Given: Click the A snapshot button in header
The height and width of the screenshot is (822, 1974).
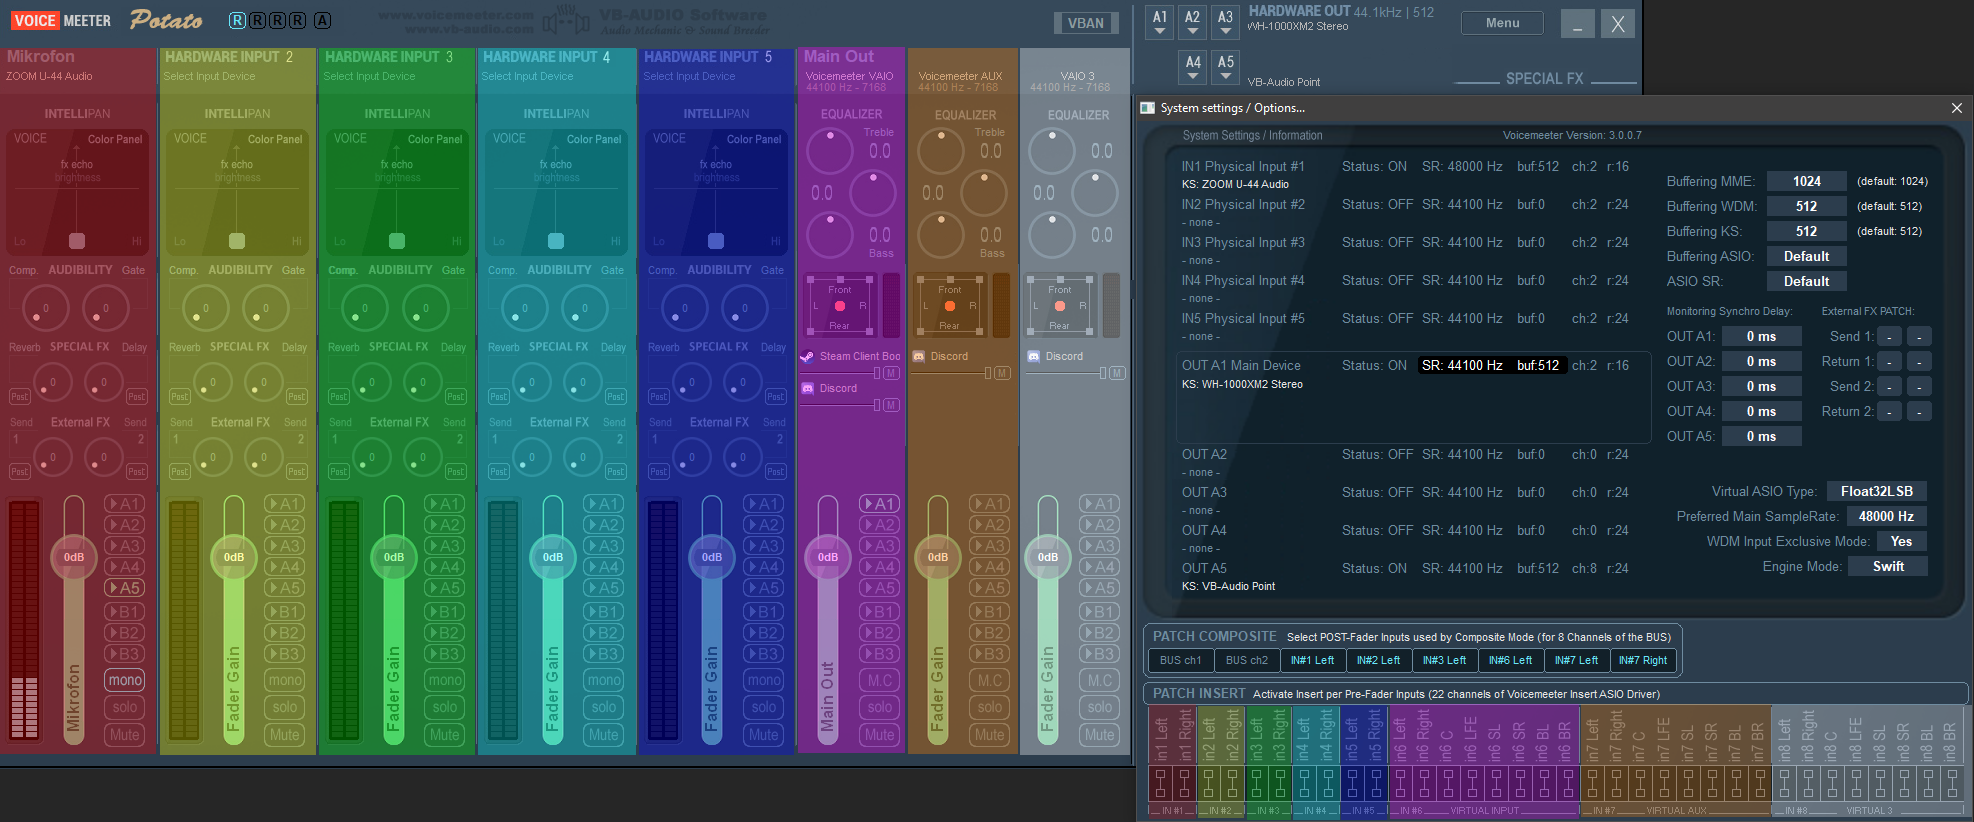Looking at the screenshot, I should coord(322,21).
